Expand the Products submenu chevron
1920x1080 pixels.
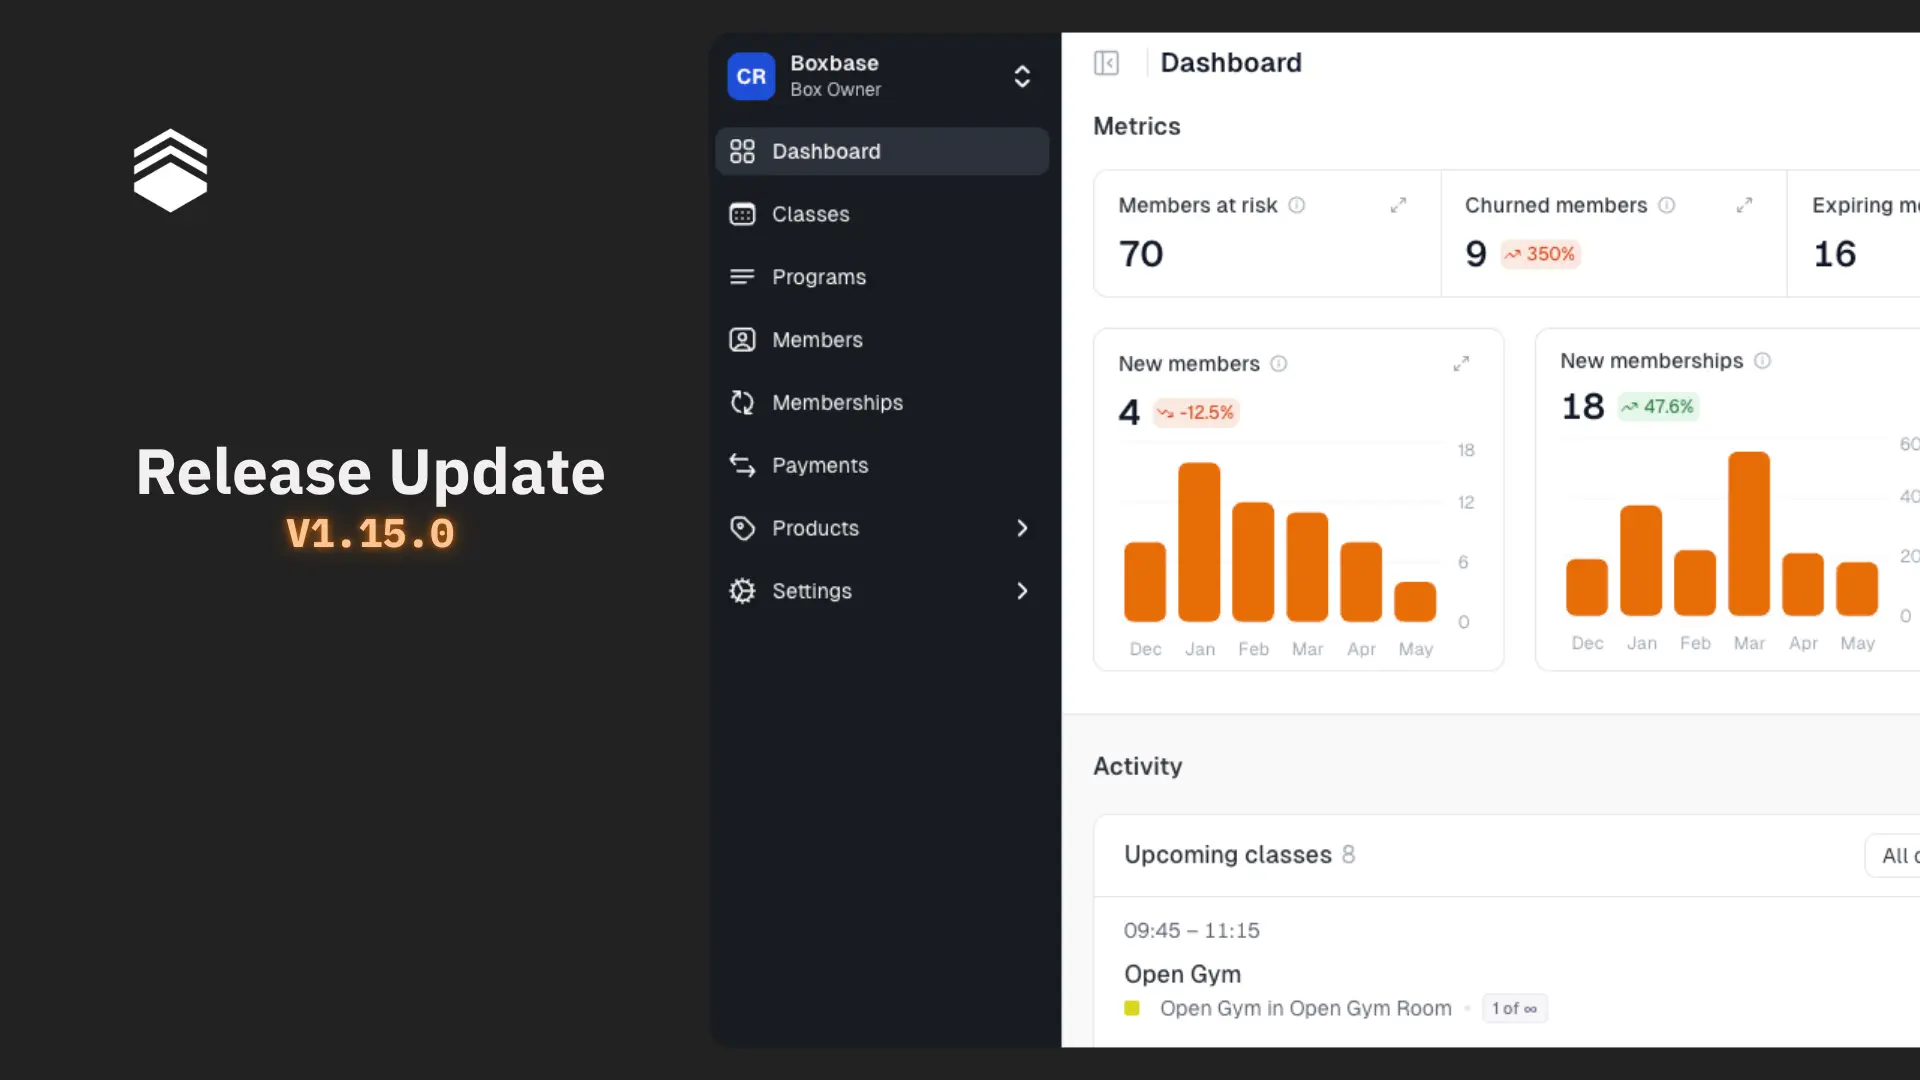click(1022, 528)
